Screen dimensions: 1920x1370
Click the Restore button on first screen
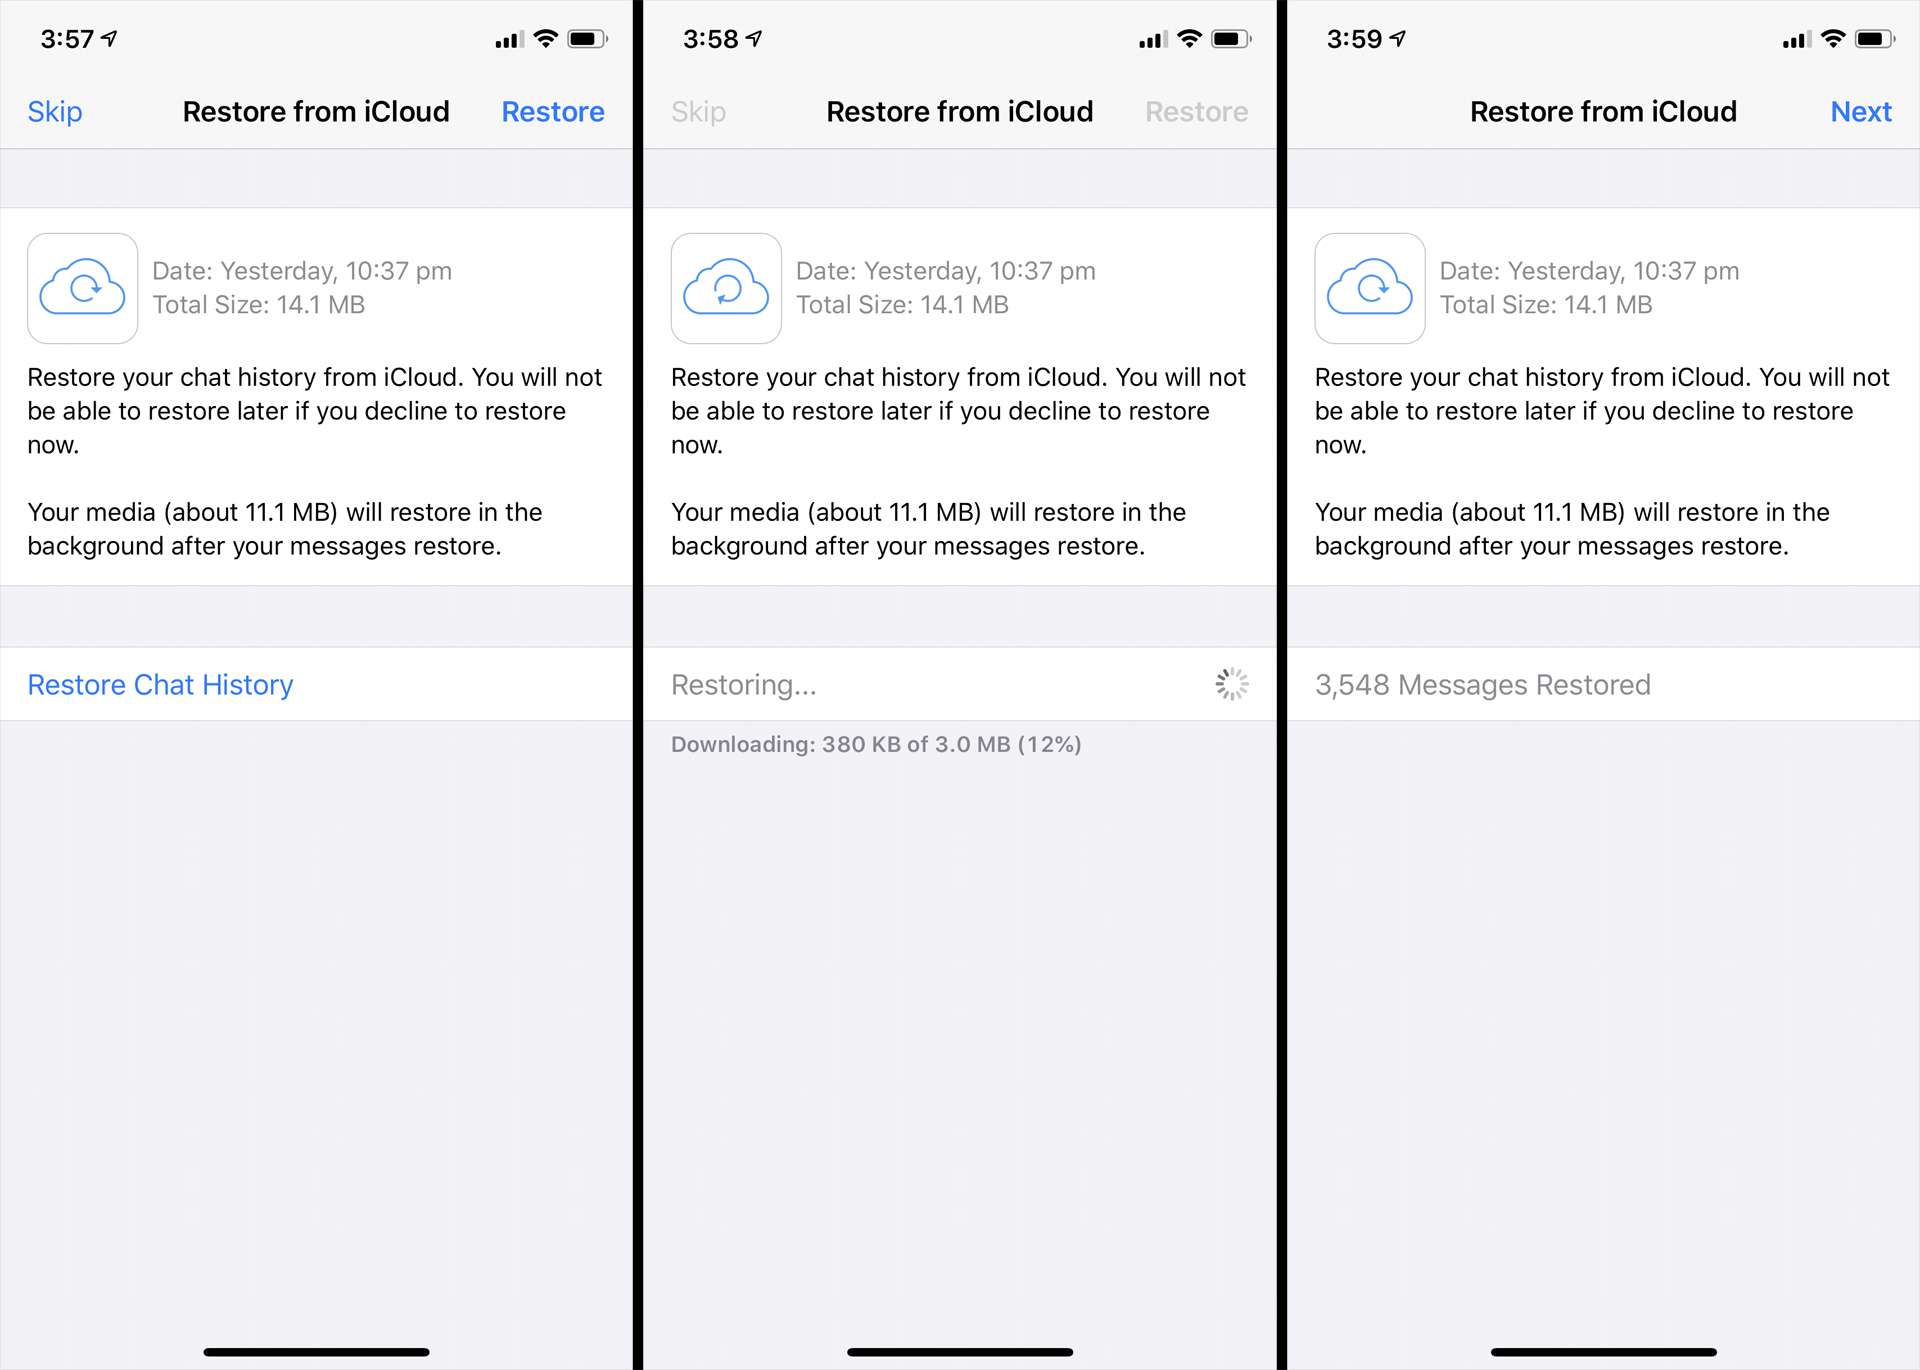coord(553,111)
